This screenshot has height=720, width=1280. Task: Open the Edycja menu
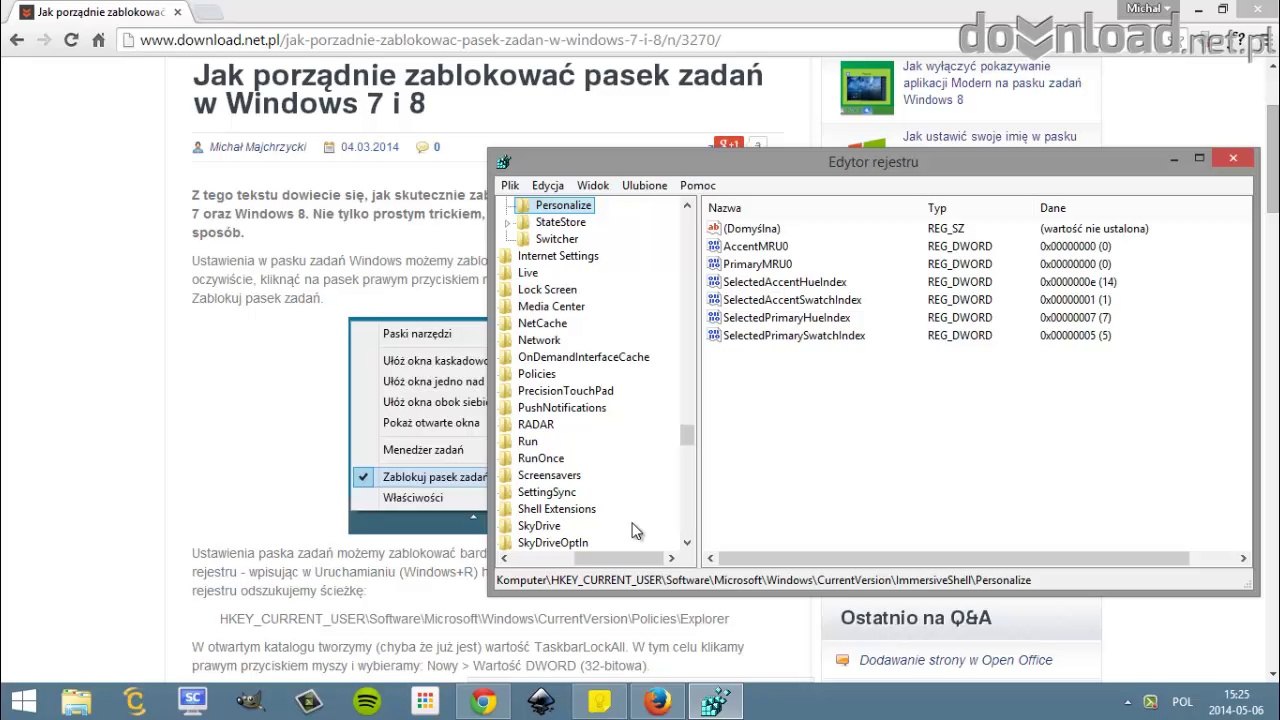point(548,185)
